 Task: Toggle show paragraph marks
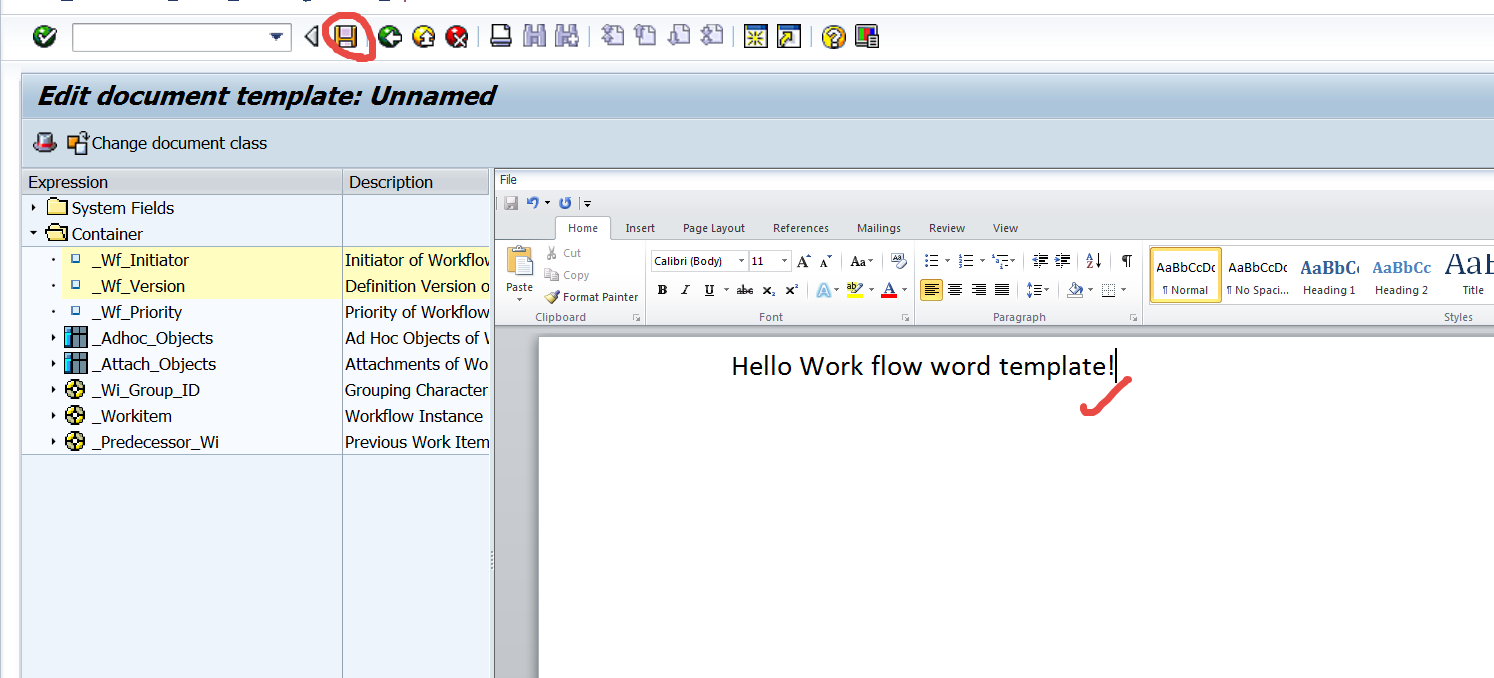(1126, 260)
